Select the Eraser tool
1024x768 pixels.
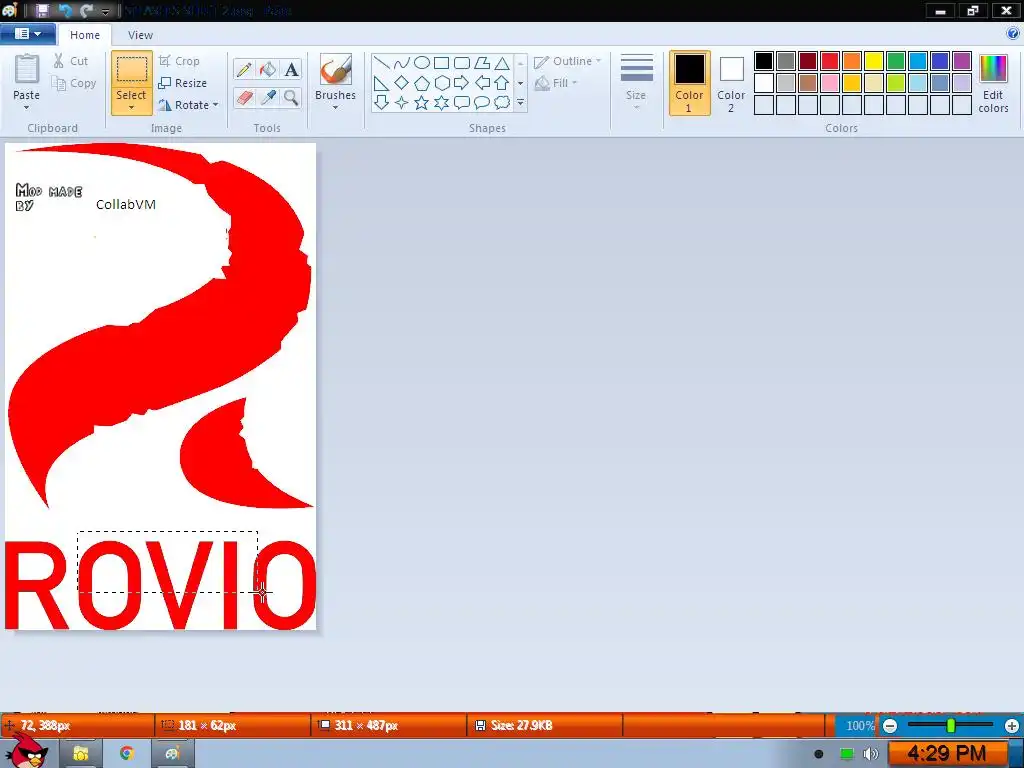click(x=244, y=98)
